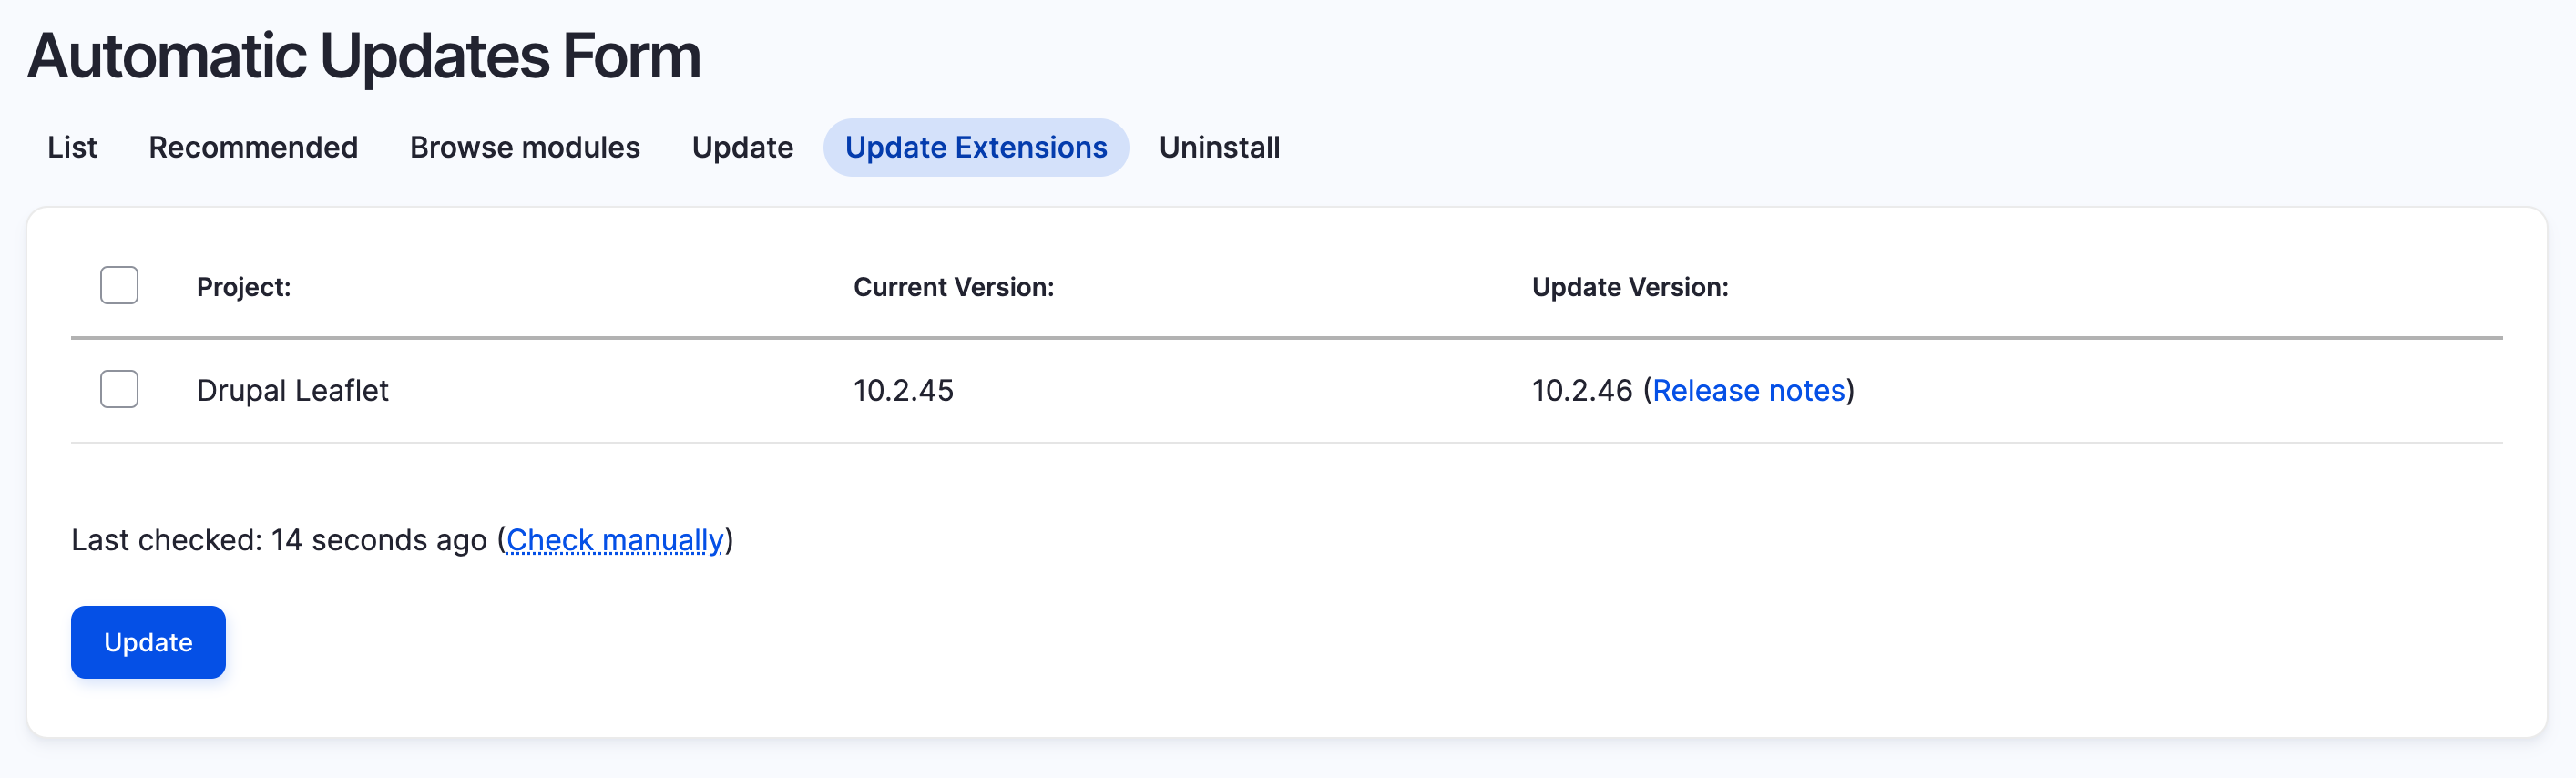Click the 14 seconds ago timestamp
Image resolution: width=2576 pixels, height=778 pixels.
[x=379, y=540]
